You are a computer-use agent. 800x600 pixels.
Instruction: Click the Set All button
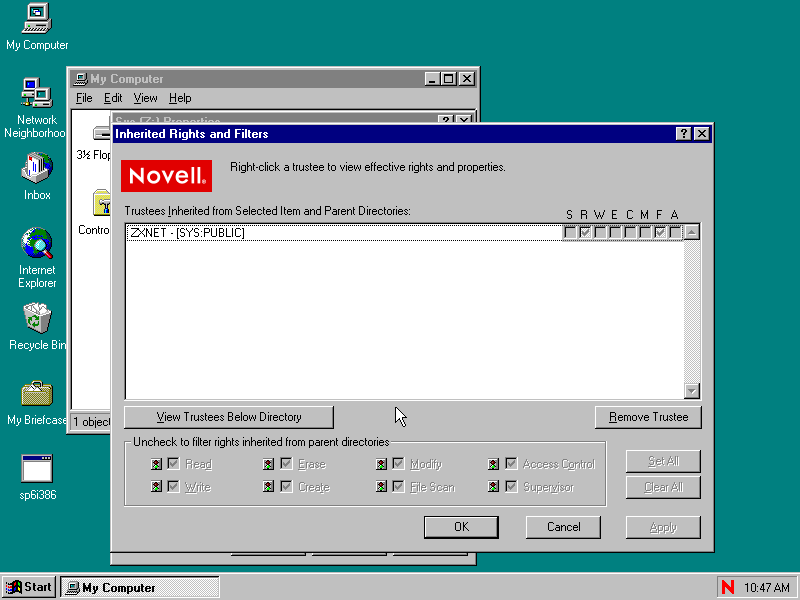pyautogui.click(x=663, y=461)
